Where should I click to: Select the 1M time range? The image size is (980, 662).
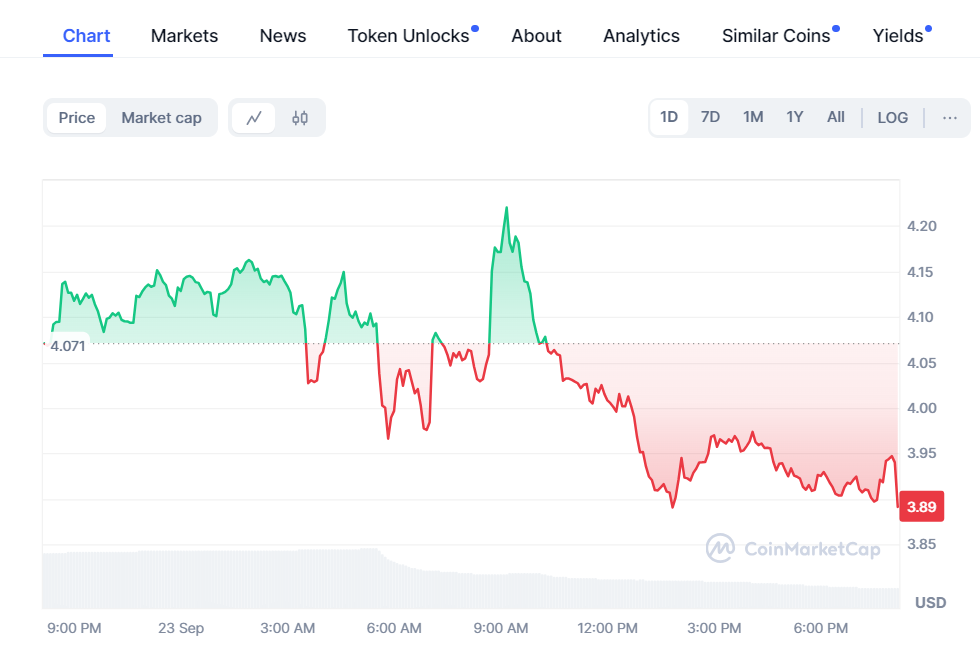click(753, 117)
